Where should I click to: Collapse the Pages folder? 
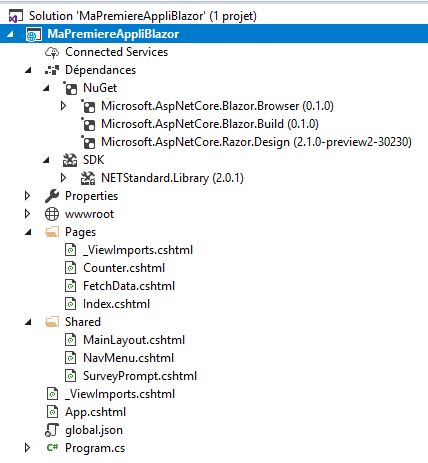(28, 232)
